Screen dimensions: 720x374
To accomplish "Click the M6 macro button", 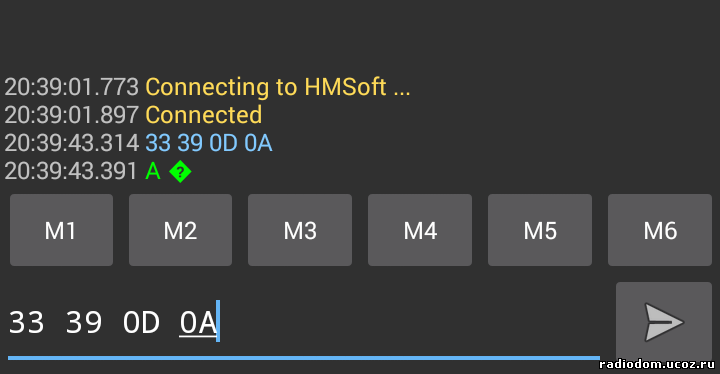I will tap(660, 230).
